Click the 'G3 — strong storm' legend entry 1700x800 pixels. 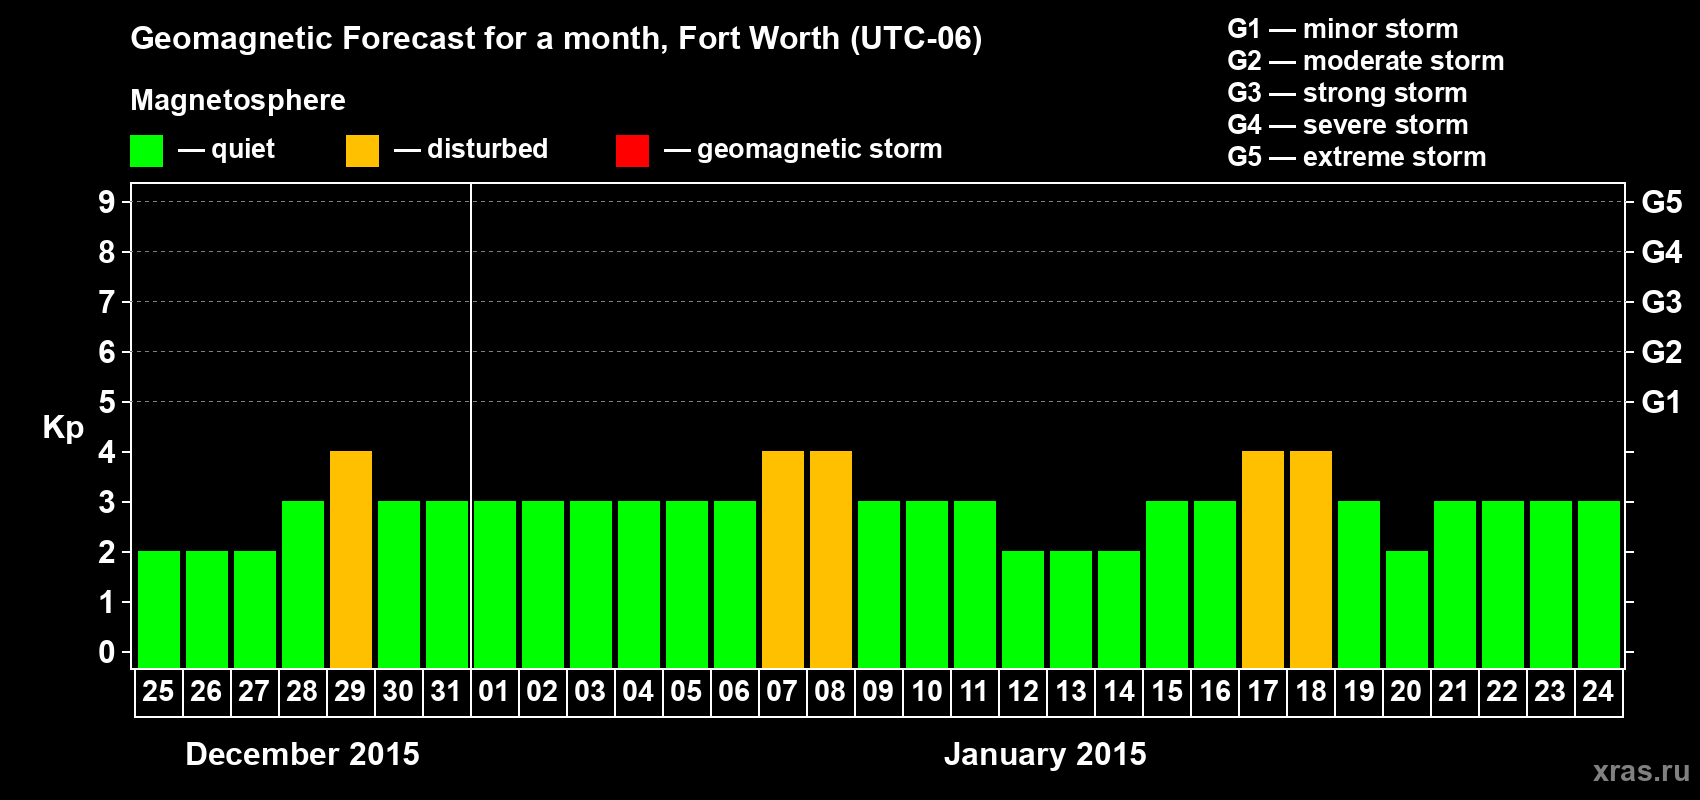pos(1347,93)
